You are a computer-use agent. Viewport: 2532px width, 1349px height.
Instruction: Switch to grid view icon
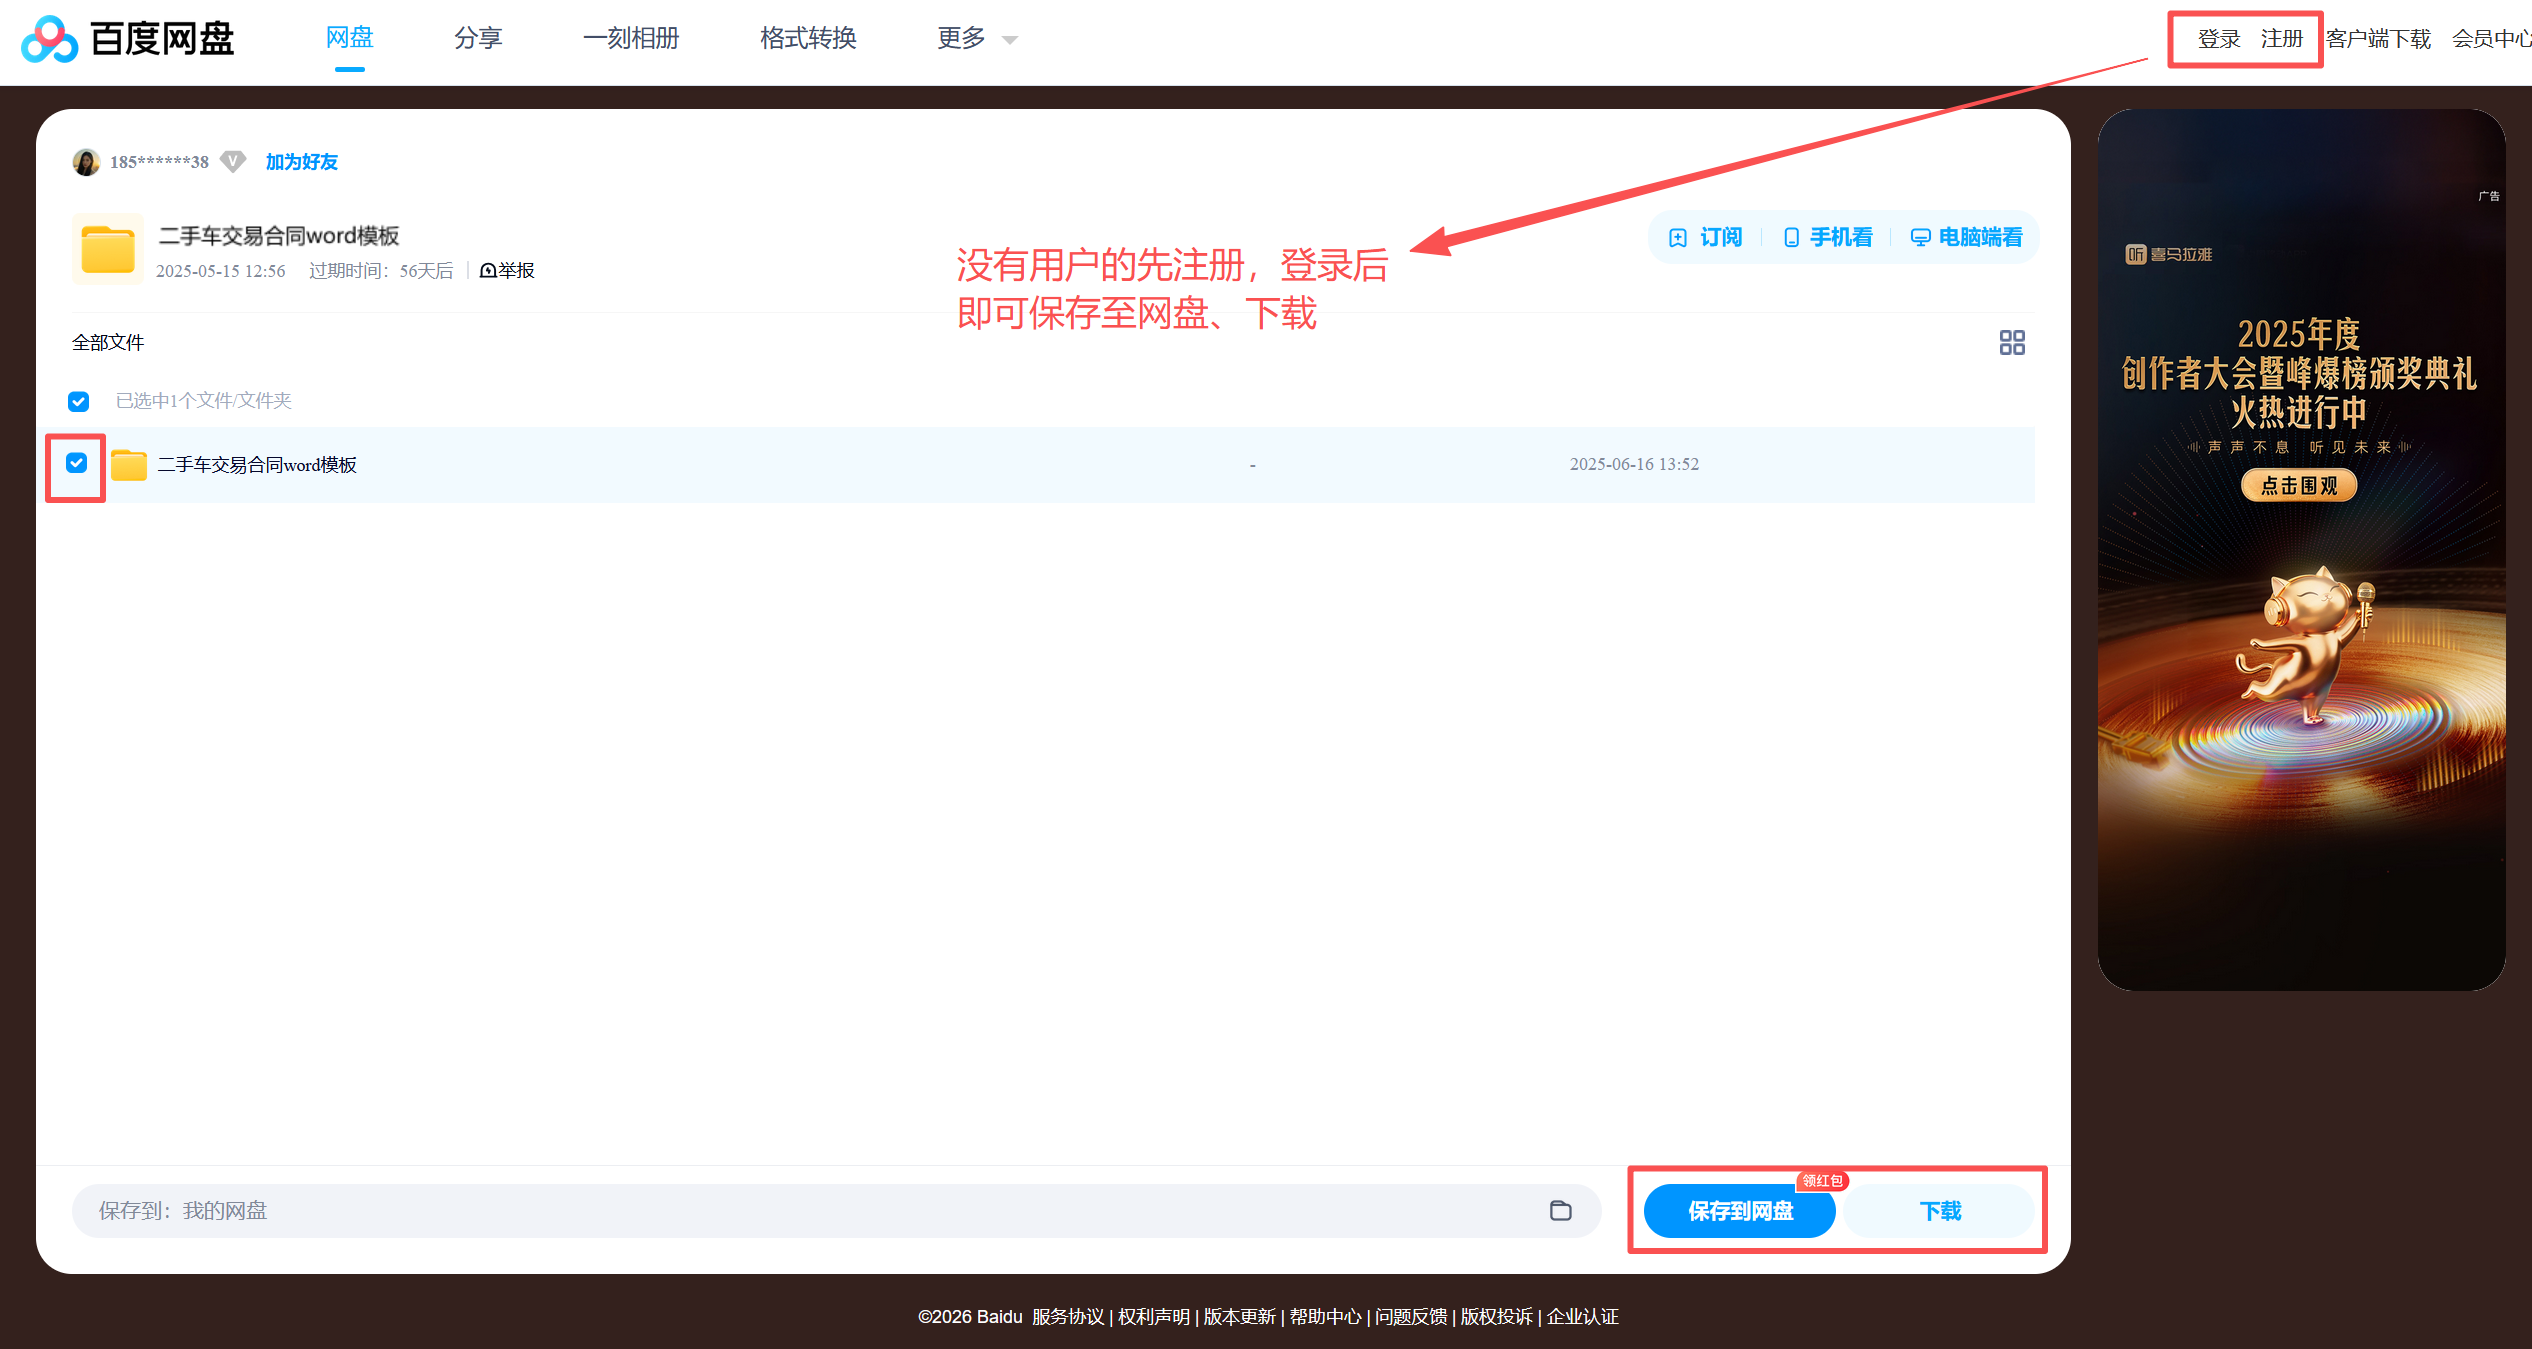point(2011,343)
